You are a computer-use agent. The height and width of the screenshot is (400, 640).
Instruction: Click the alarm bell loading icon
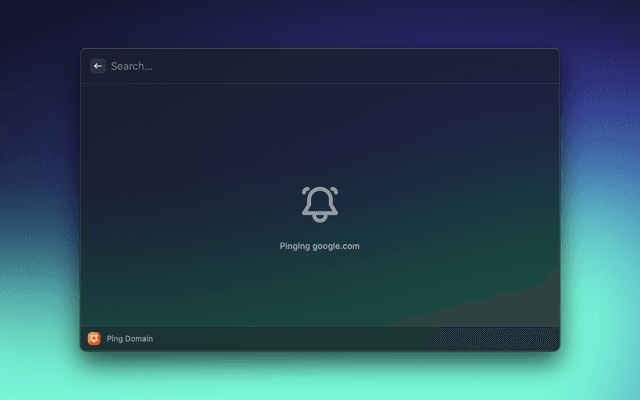click(320, 203)
